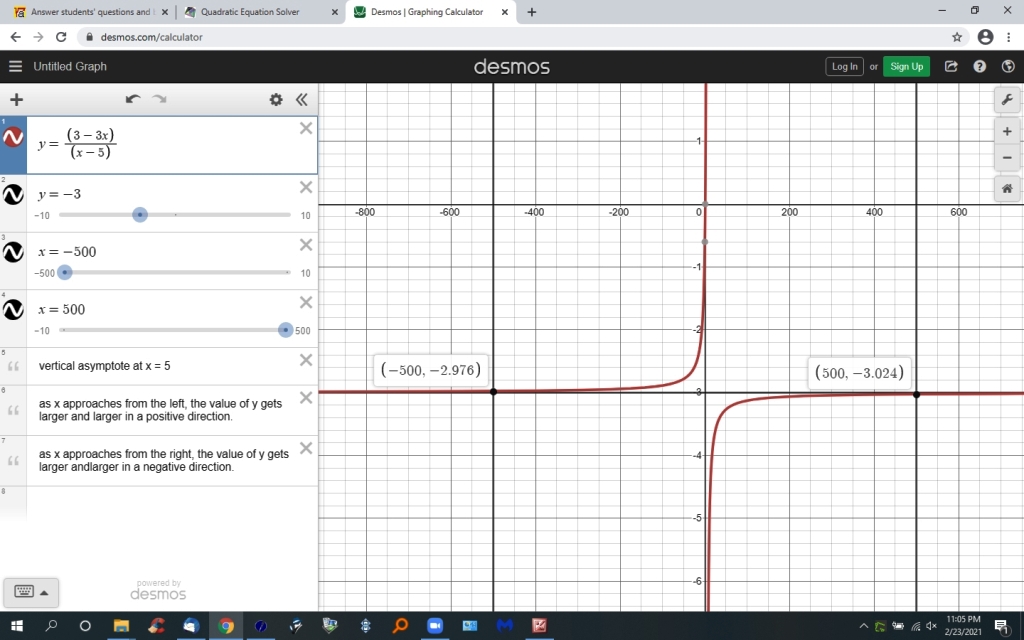Toggle the on-screen keypad
This screenshot has width=1024, height=640.
[24, 592]
